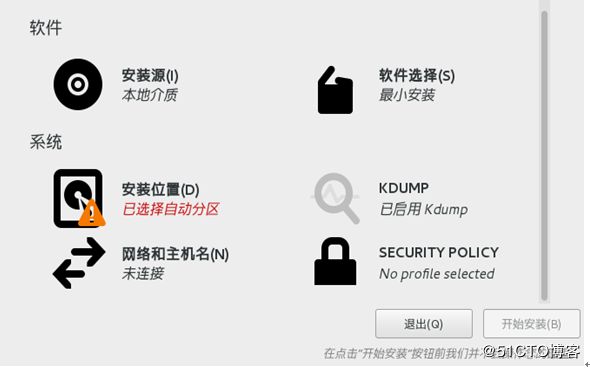This screenshot has width=590, height=368.
Task: Click the 退出(Q) button
Action: [424, 324]
